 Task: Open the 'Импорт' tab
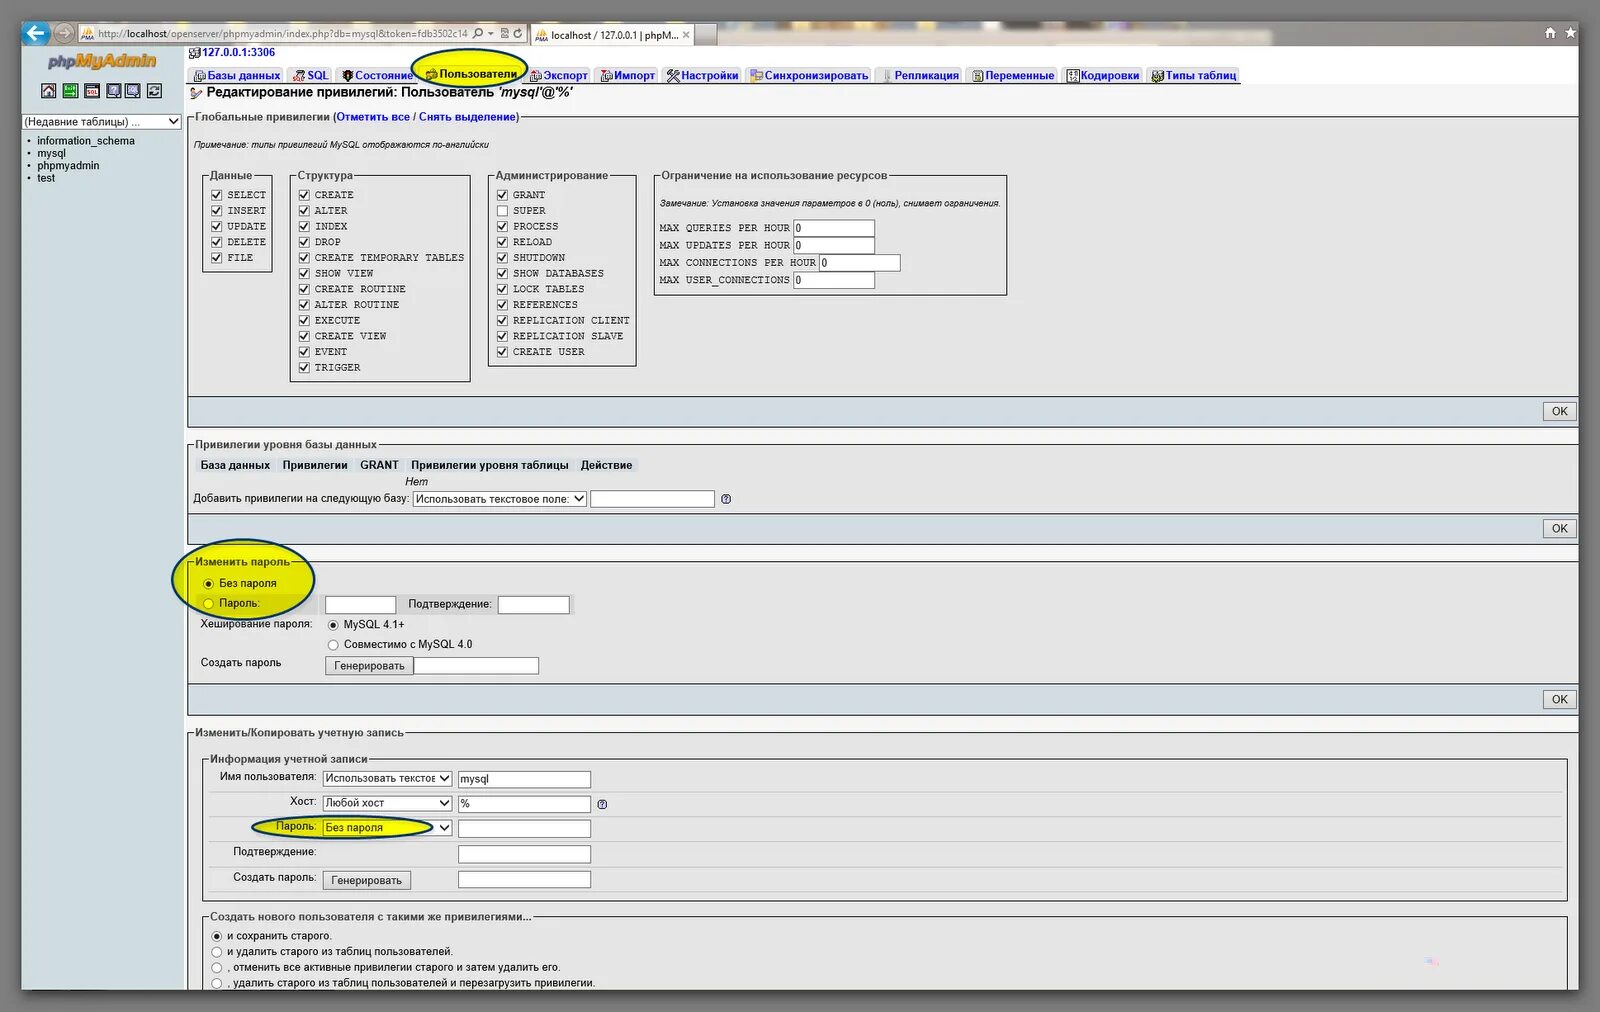tap(627, 75)
